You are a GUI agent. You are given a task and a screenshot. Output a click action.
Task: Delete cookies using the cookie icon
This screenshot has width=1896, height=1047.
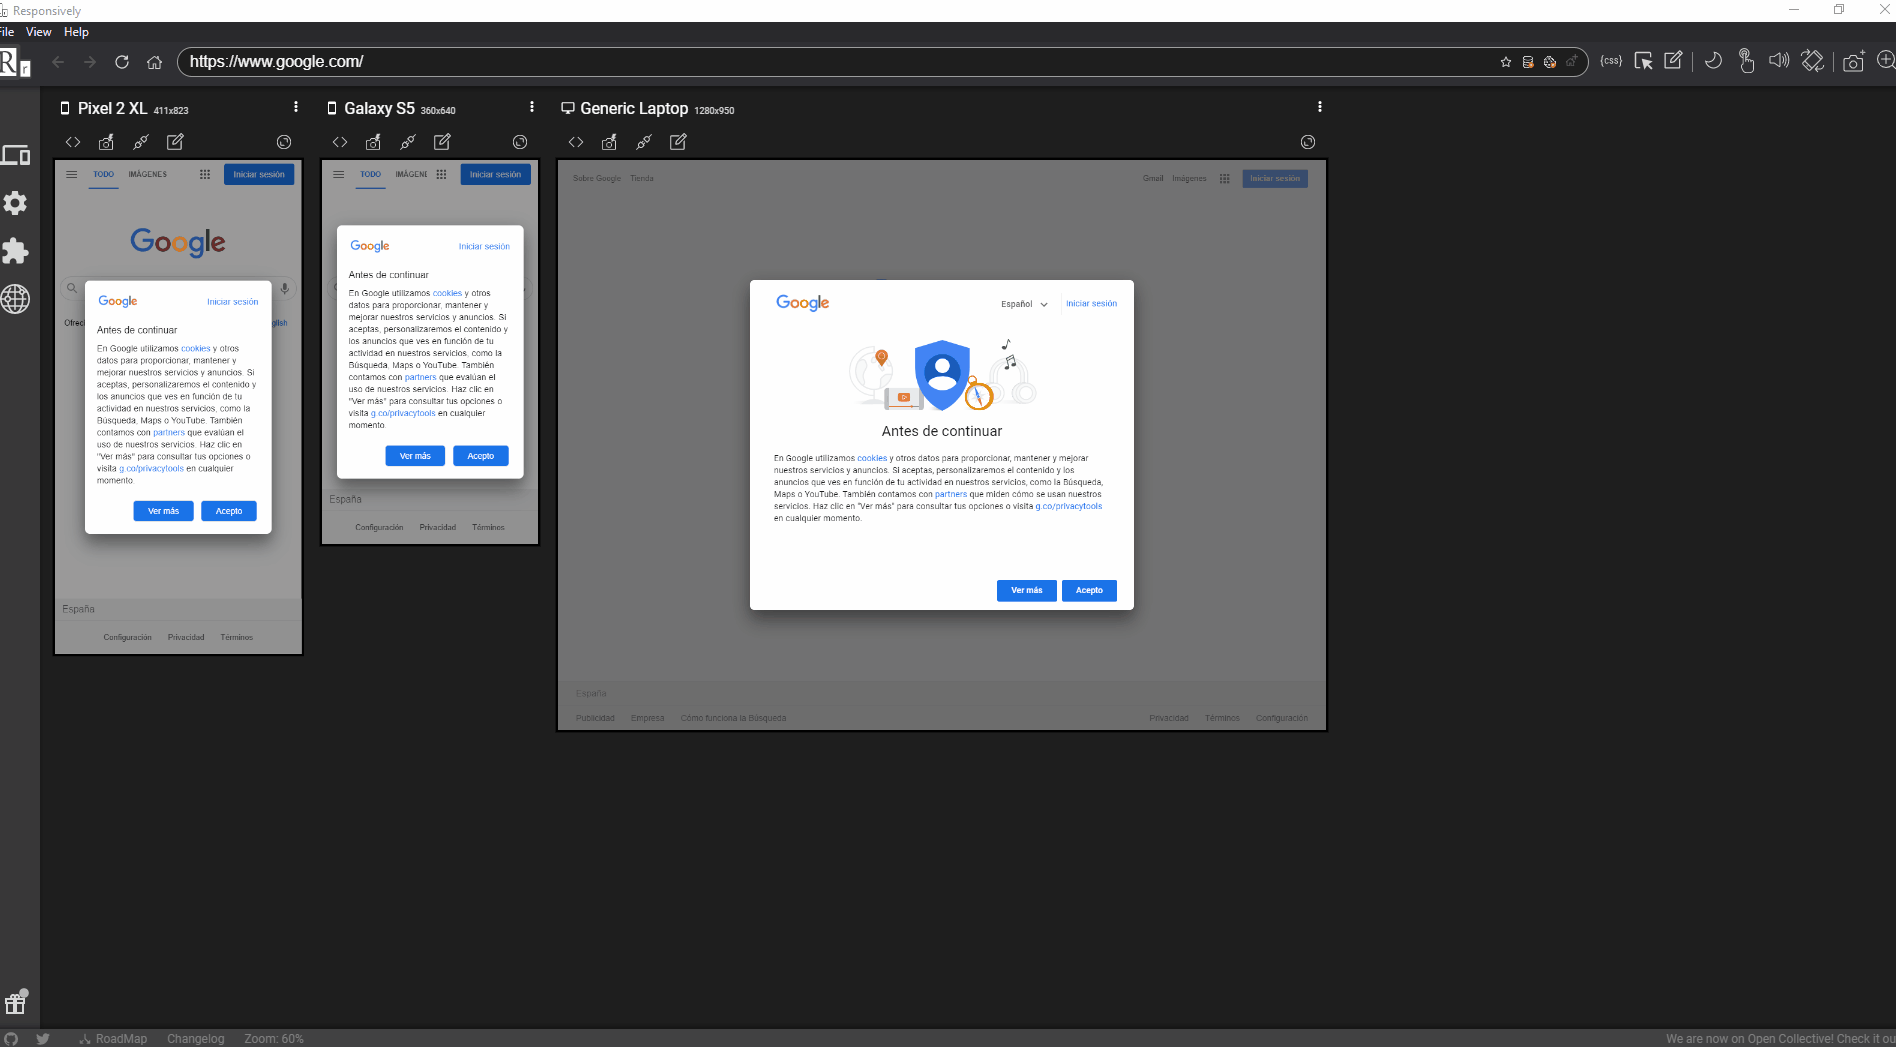click(1550, 62)
